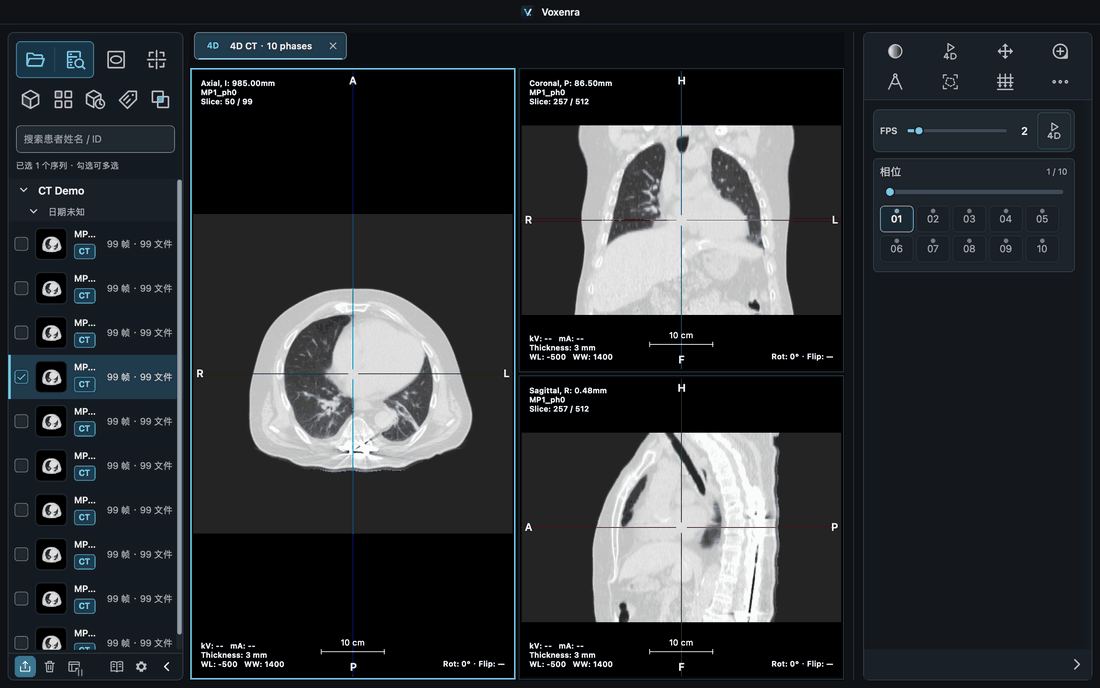Open the book manual icon
Viewport: 1100px width, 688px height.
point(116,666)
